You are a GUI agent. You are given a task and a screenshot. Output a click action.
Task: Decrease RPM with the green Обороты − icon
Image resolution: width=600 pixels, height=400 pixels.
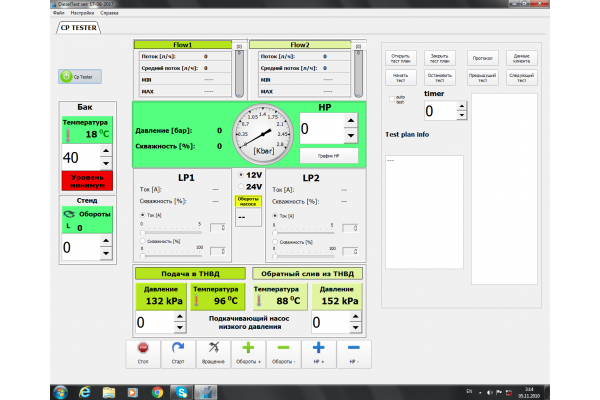(x=284, y=348)
